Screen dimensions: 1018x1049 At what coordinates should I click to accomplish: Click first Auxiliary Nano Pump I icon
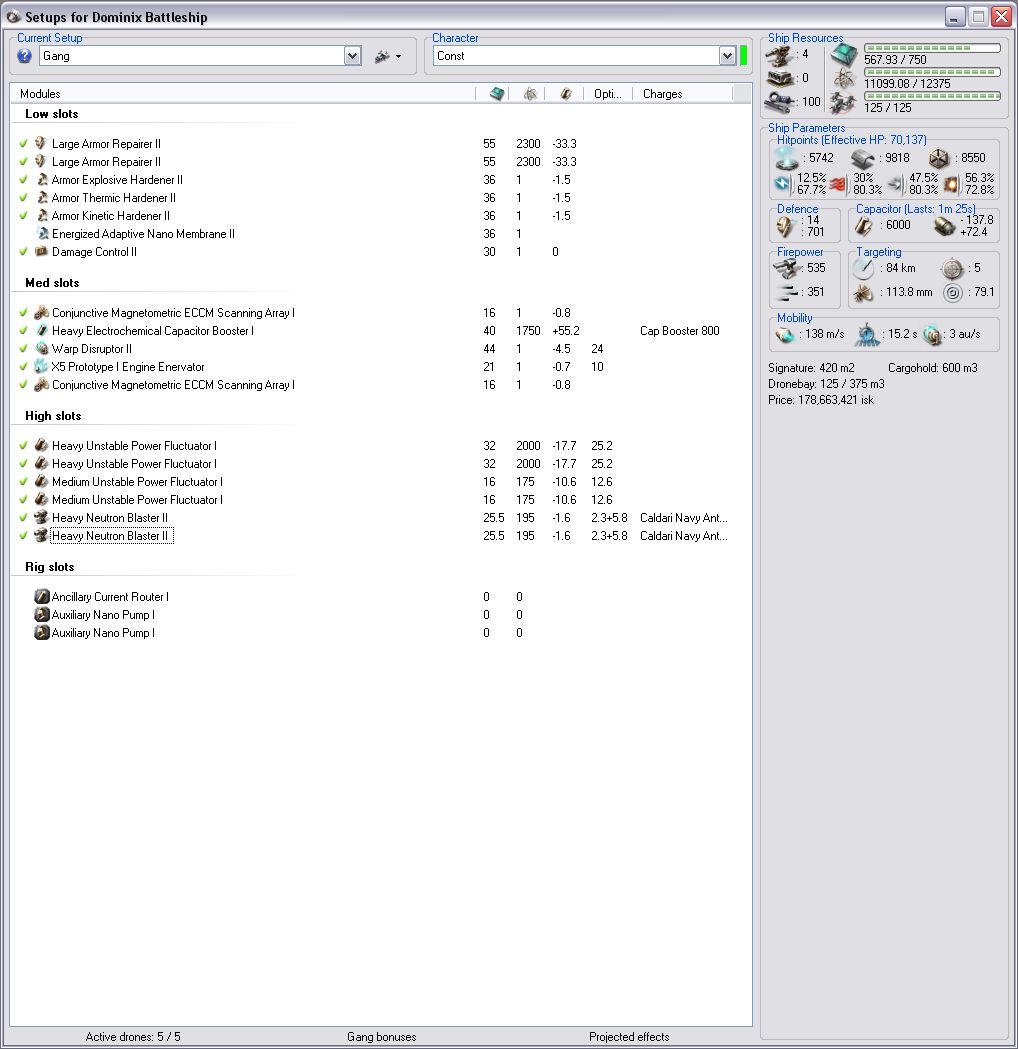point(41,614)
